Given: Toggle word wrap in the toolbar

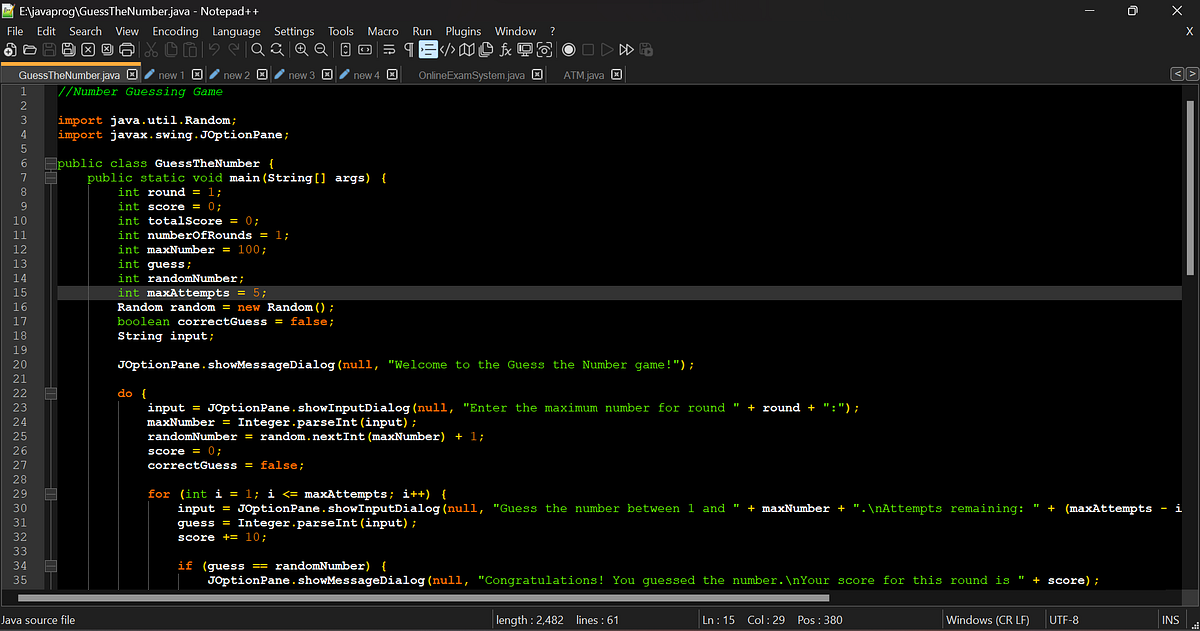Looking at the screenshot, I should tap(389, 49).
